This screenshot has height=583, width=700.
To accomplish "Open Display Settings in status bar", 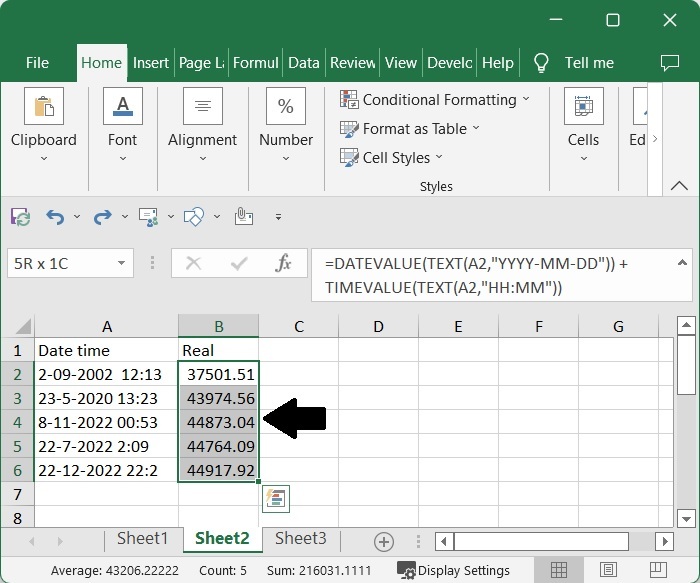I will pos(453,571).
